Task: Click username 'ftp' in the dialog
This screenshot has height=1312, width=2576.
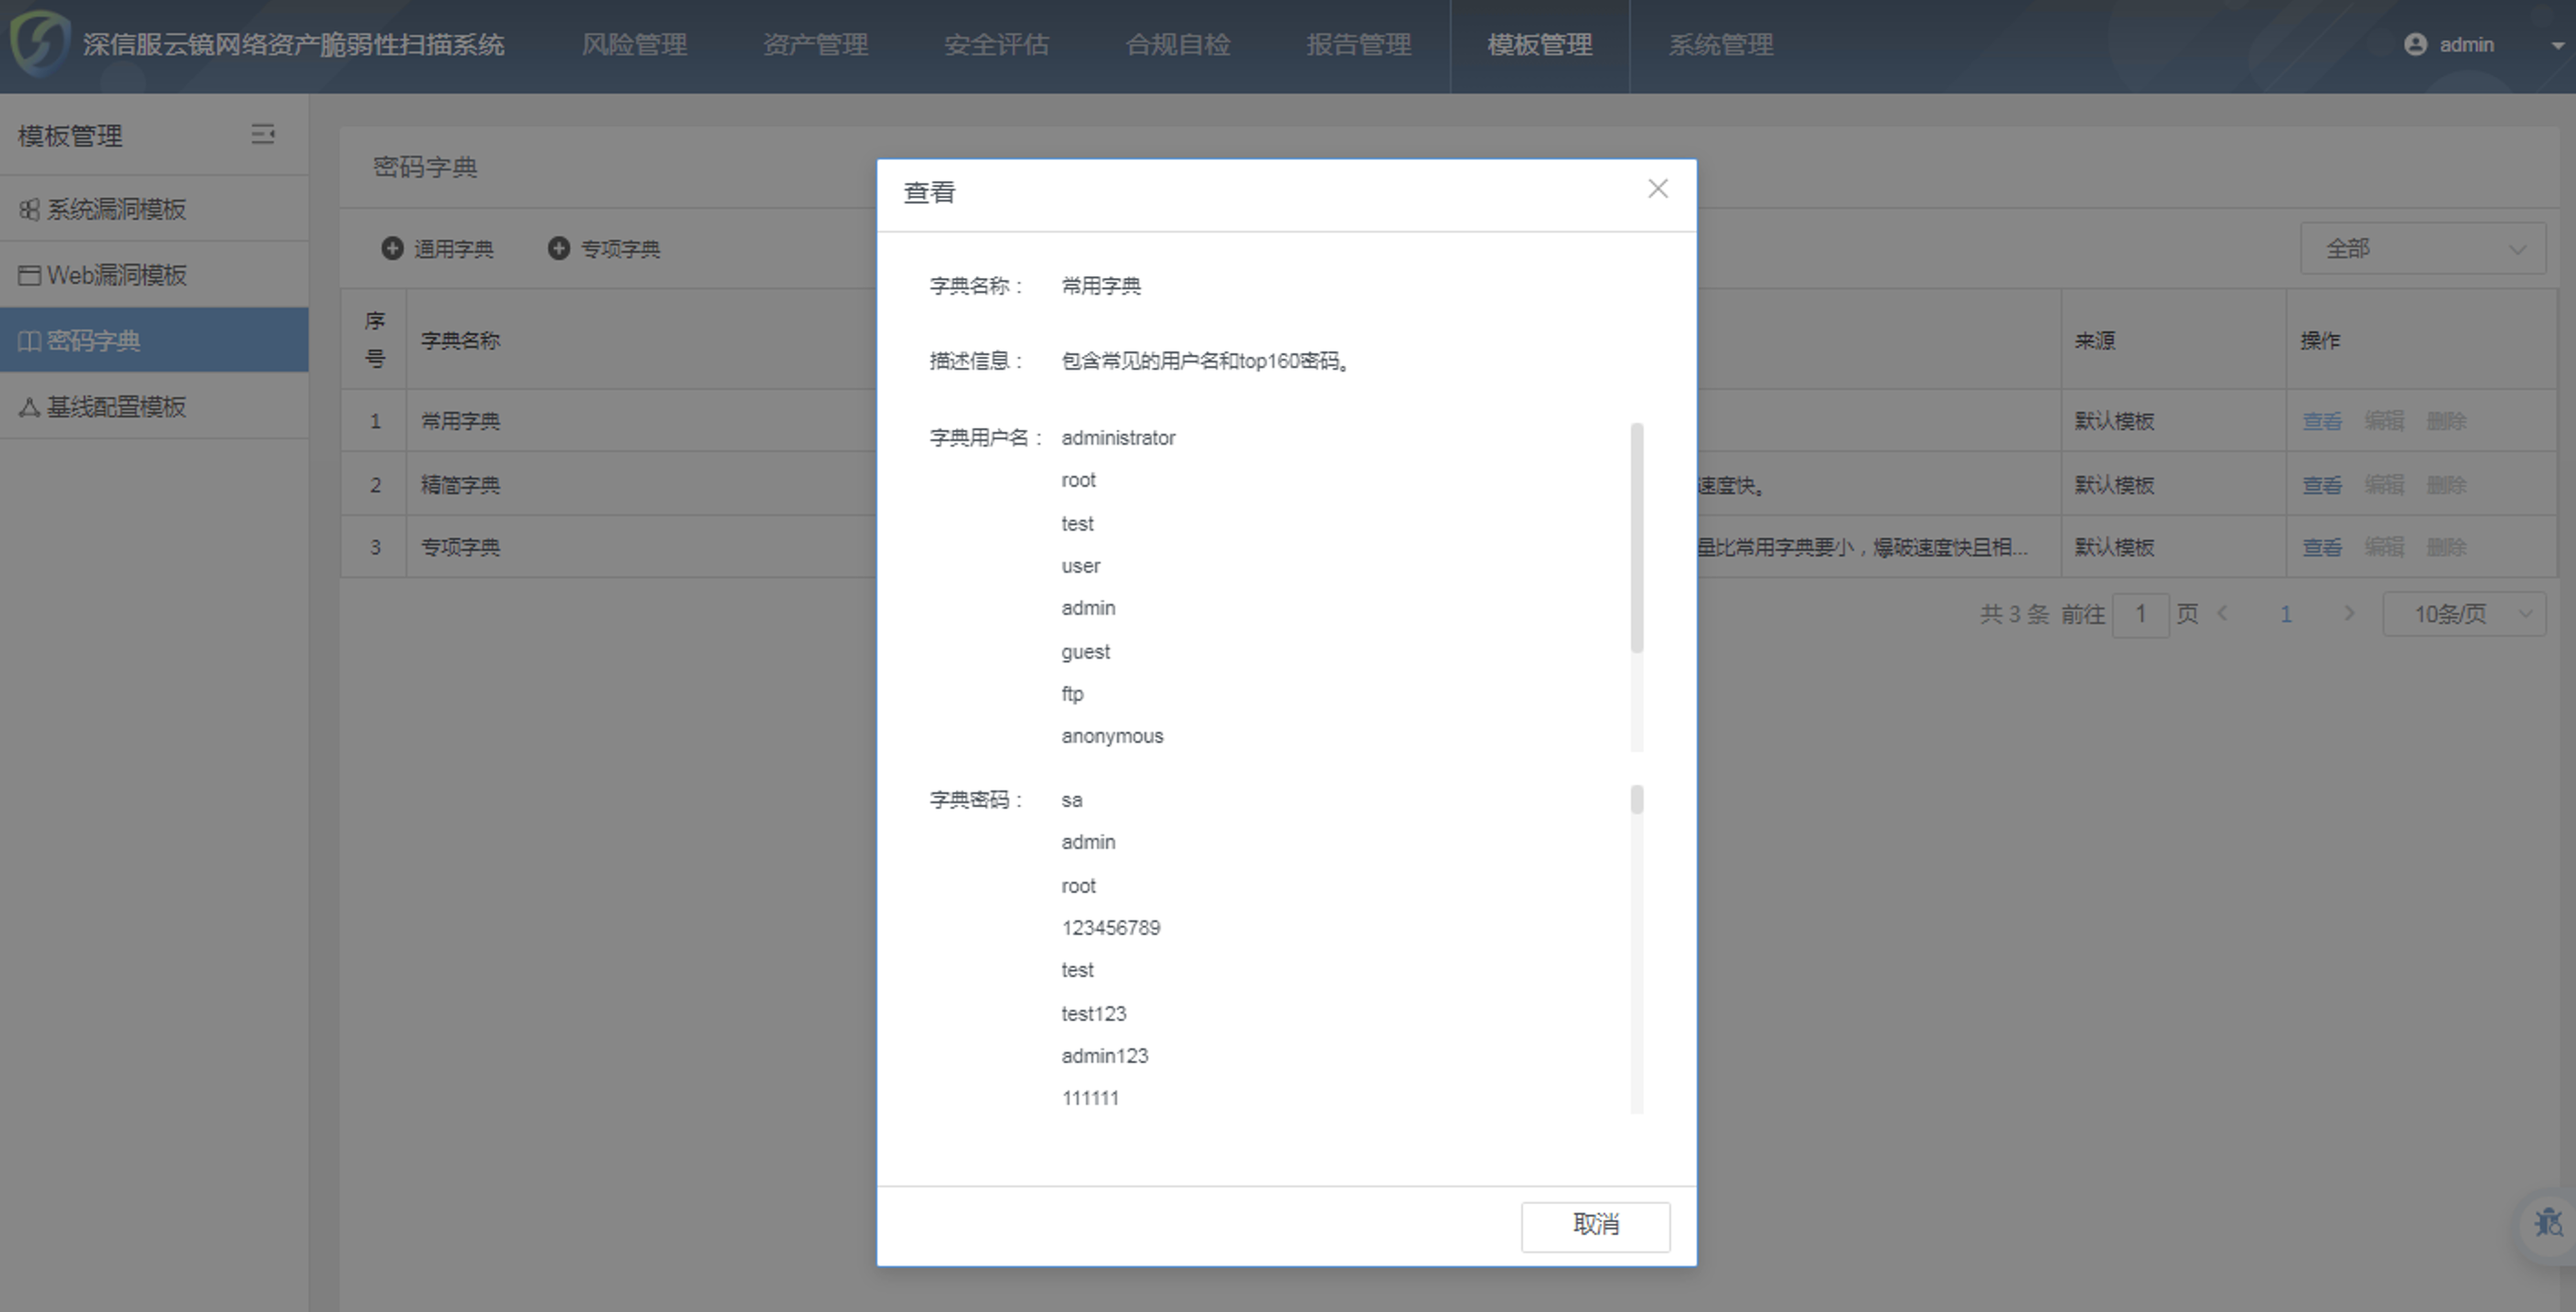Action: [x=1072, y=694]
